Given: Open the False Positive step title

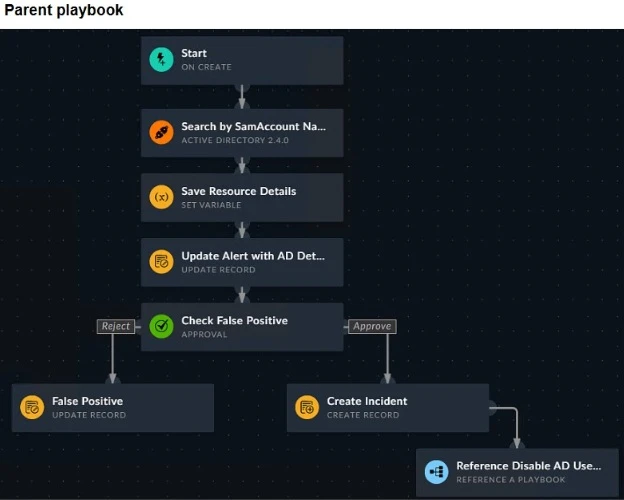Looking at the screenshot, I should pos(87,401).
